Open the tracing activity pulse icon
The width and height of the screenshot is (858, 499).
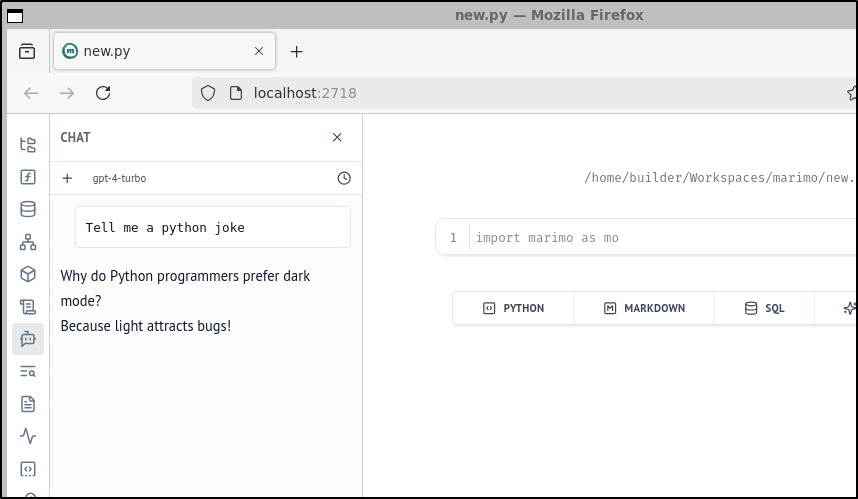[x=28, y=436]
